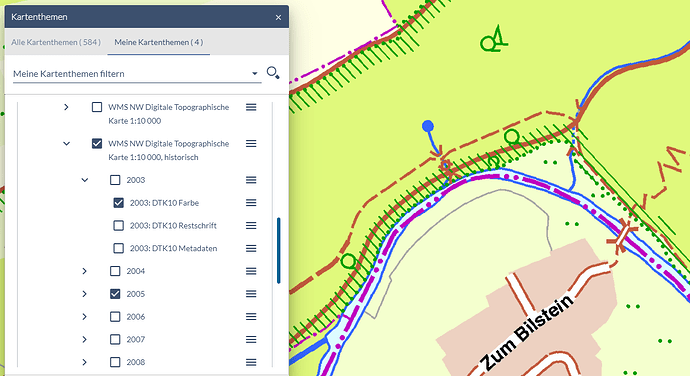This screenshot has height=376, width=690.
Task: Switch to Alle Kartenthemen (584) tab
Action: 56,42
